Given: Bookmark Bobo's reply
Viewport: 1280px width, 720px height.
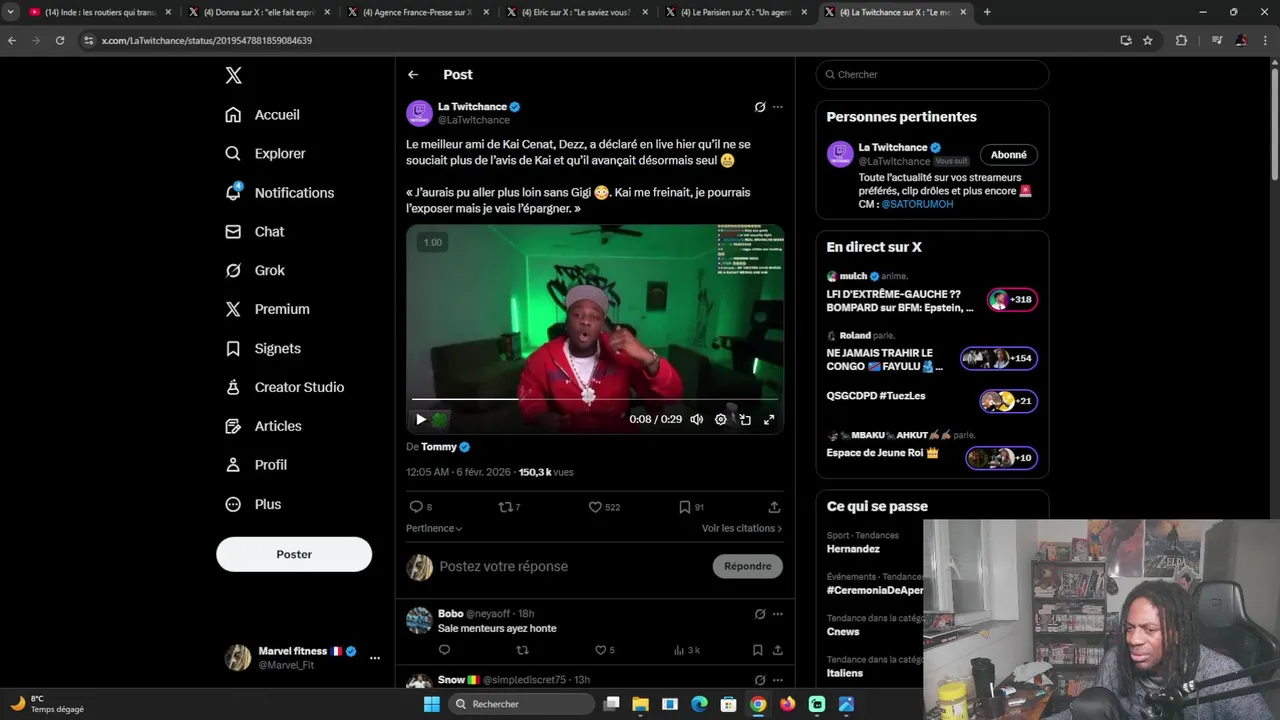Looking at the screenshot, I should pyautogui.click(x=757, y=650).
